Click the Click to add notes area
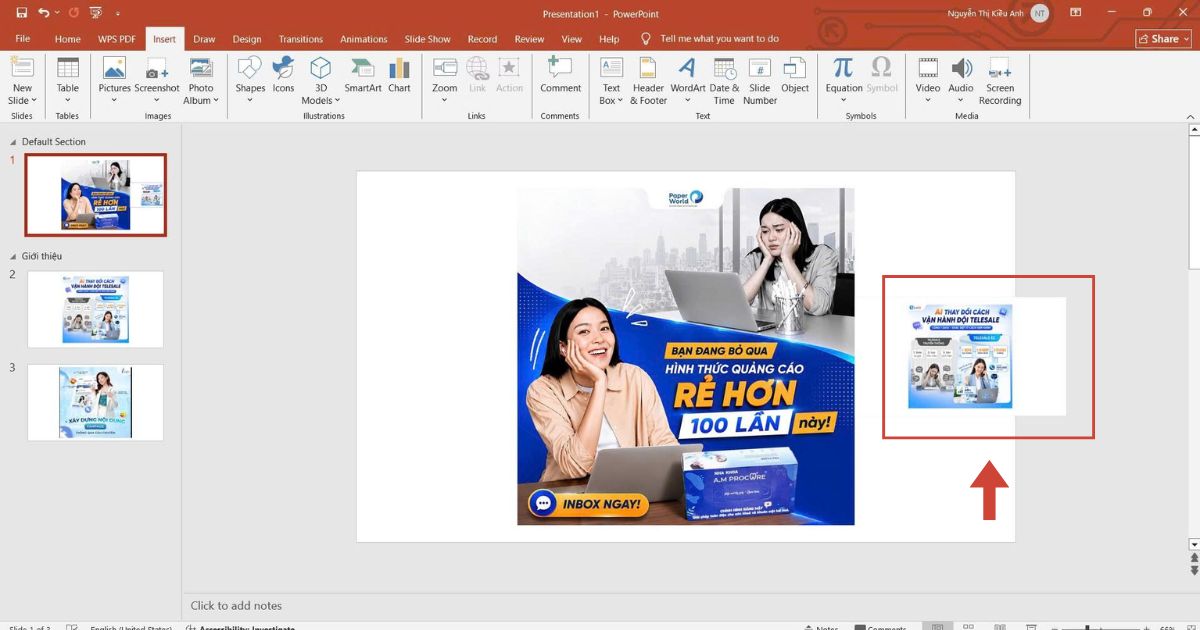This screenshot has width=1200, height=630. pos(236,605)
